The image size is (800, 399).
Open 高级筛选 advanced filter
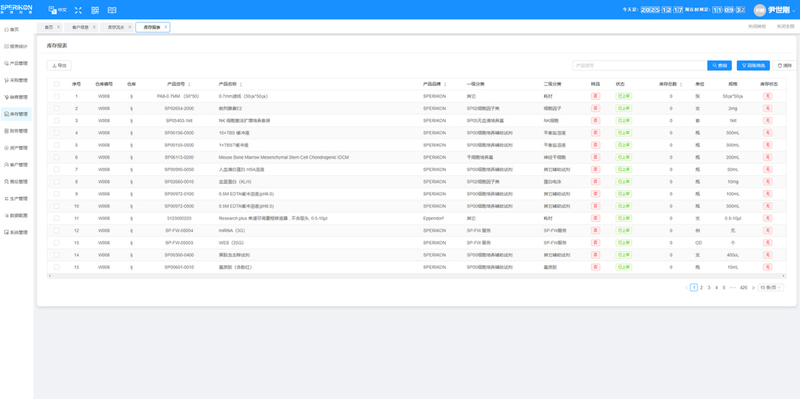[x=753, y=65]
